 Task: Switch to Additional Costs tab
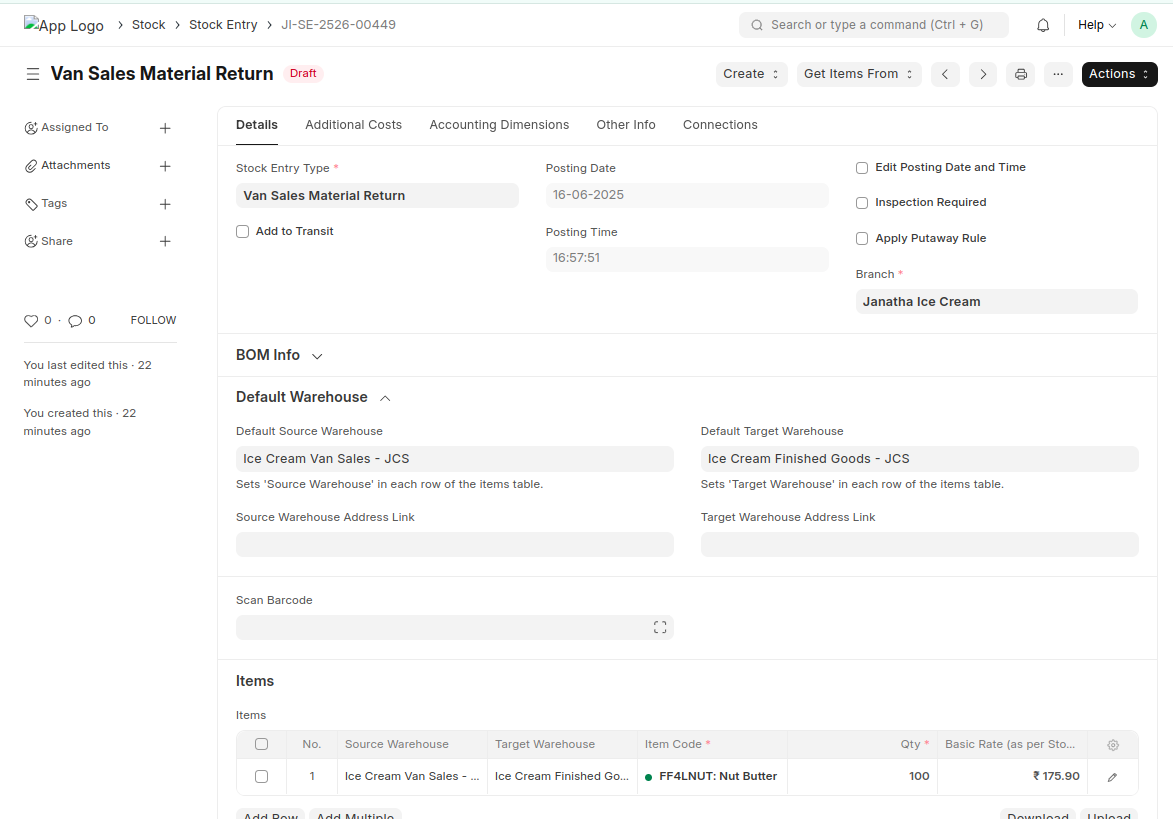(x=353, y=125)
